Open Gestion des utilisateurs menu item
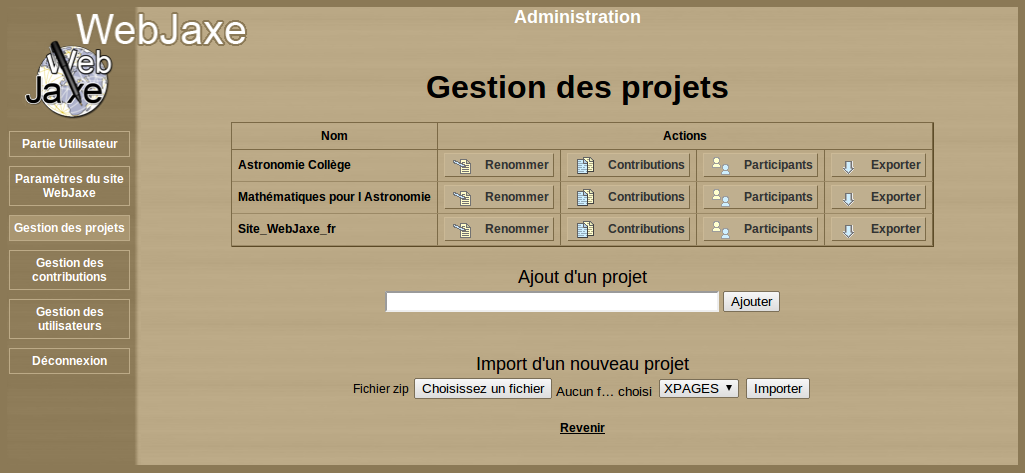The height and width of the screenshot is (473, 1025). (70, 319)
